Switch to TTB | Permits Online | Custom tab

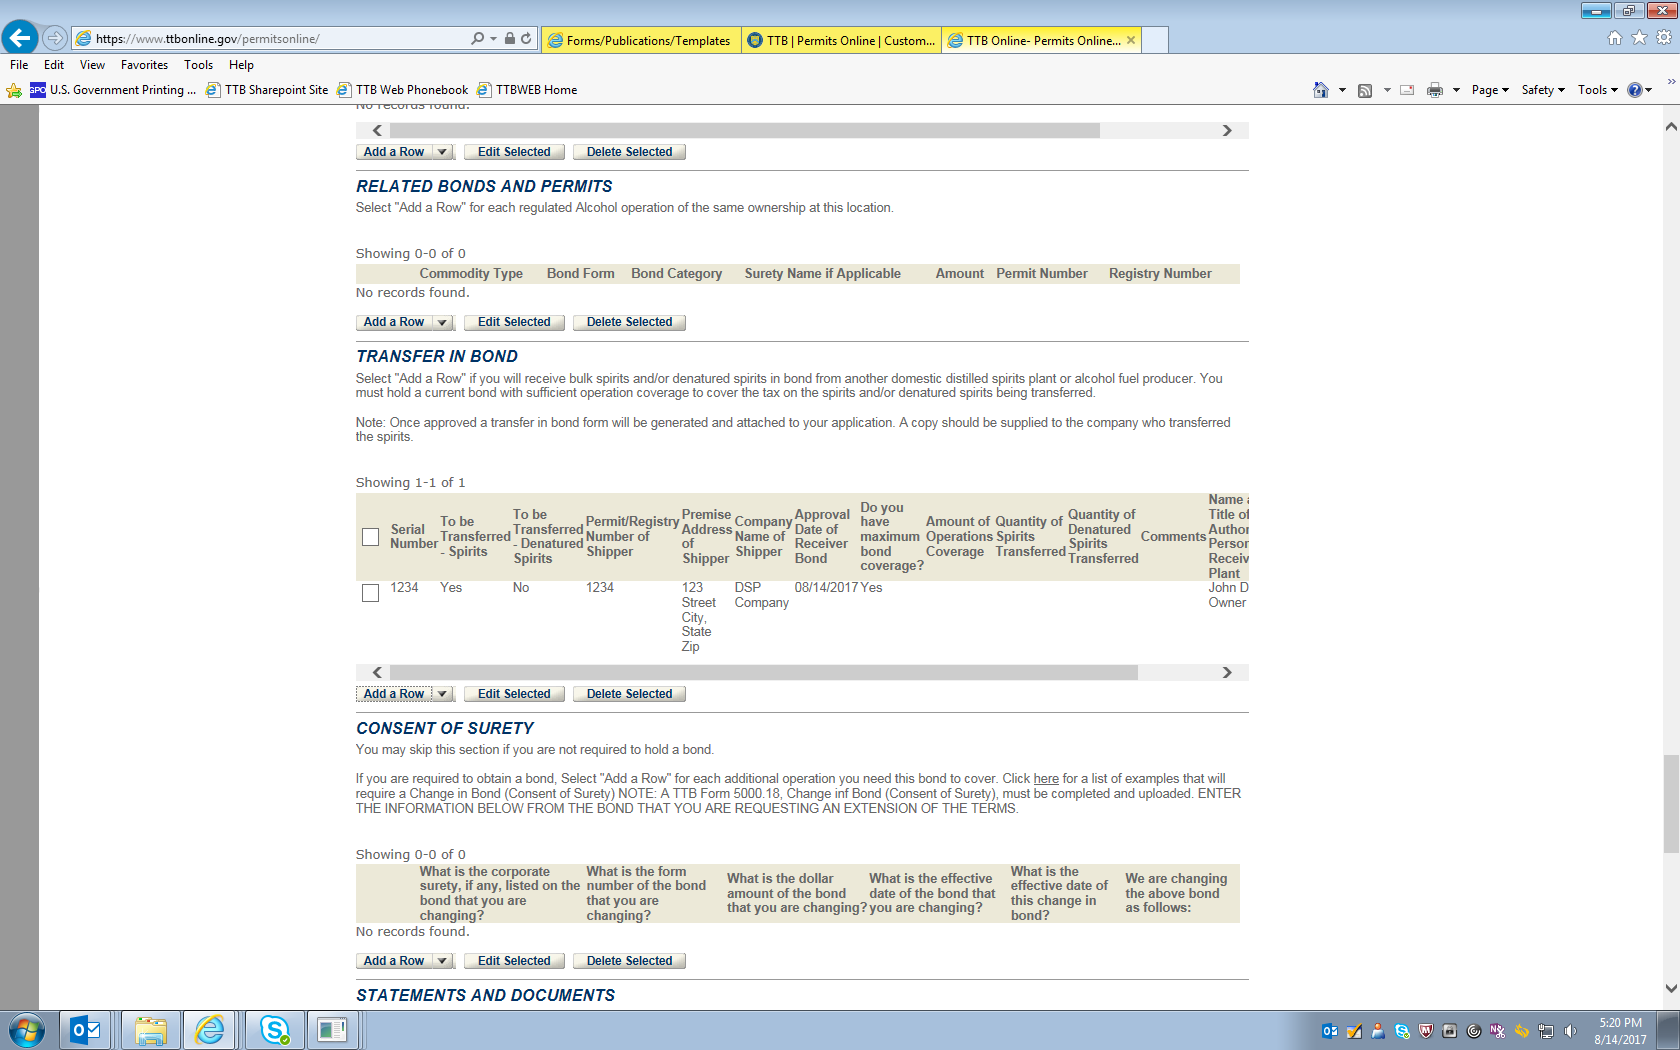coord(841,40)
